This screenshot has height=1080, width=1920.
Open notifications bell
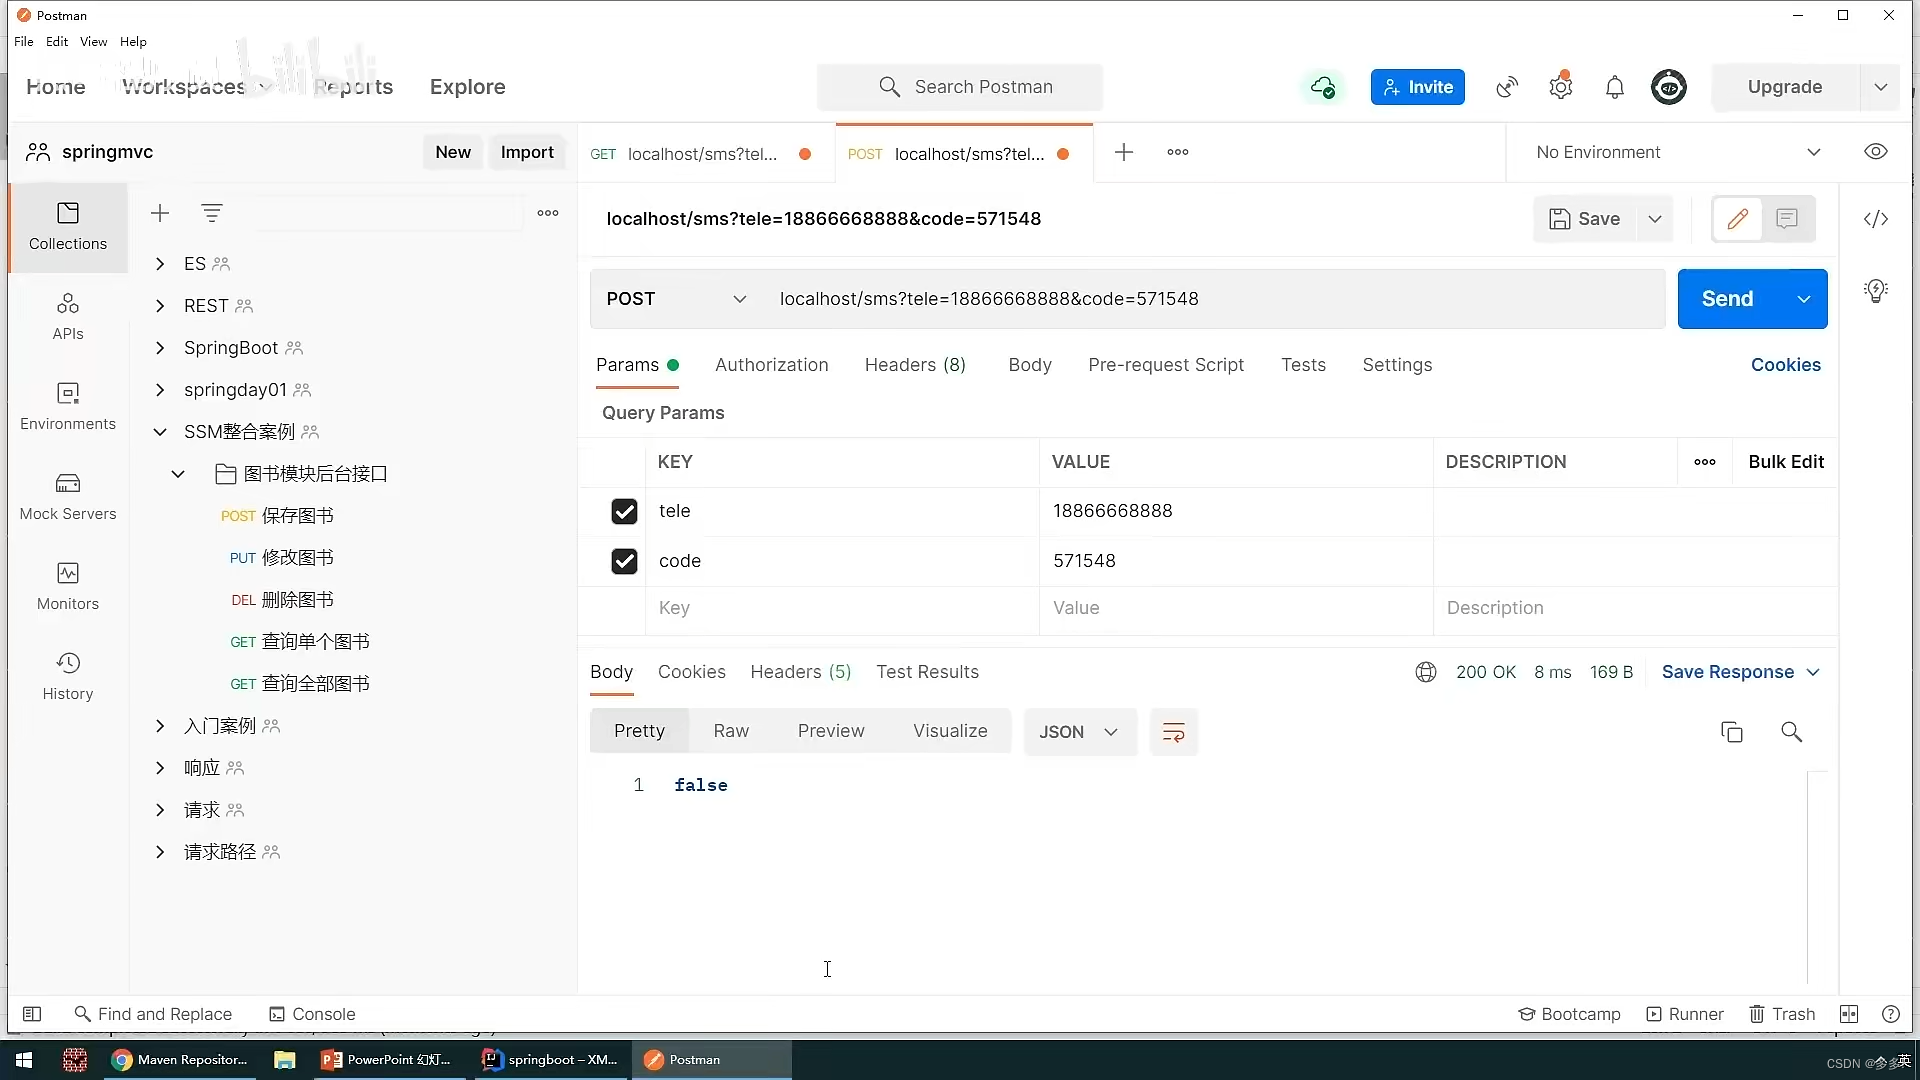click(x=1616, y=87)
